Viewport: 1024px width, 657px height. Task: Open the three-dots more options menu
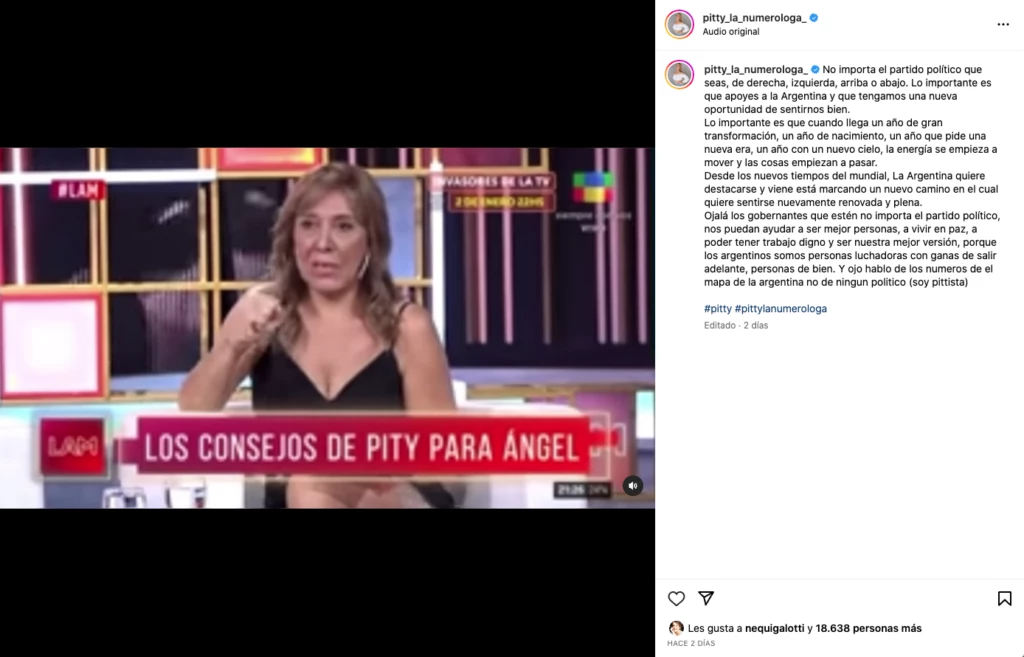[1003, 24]
